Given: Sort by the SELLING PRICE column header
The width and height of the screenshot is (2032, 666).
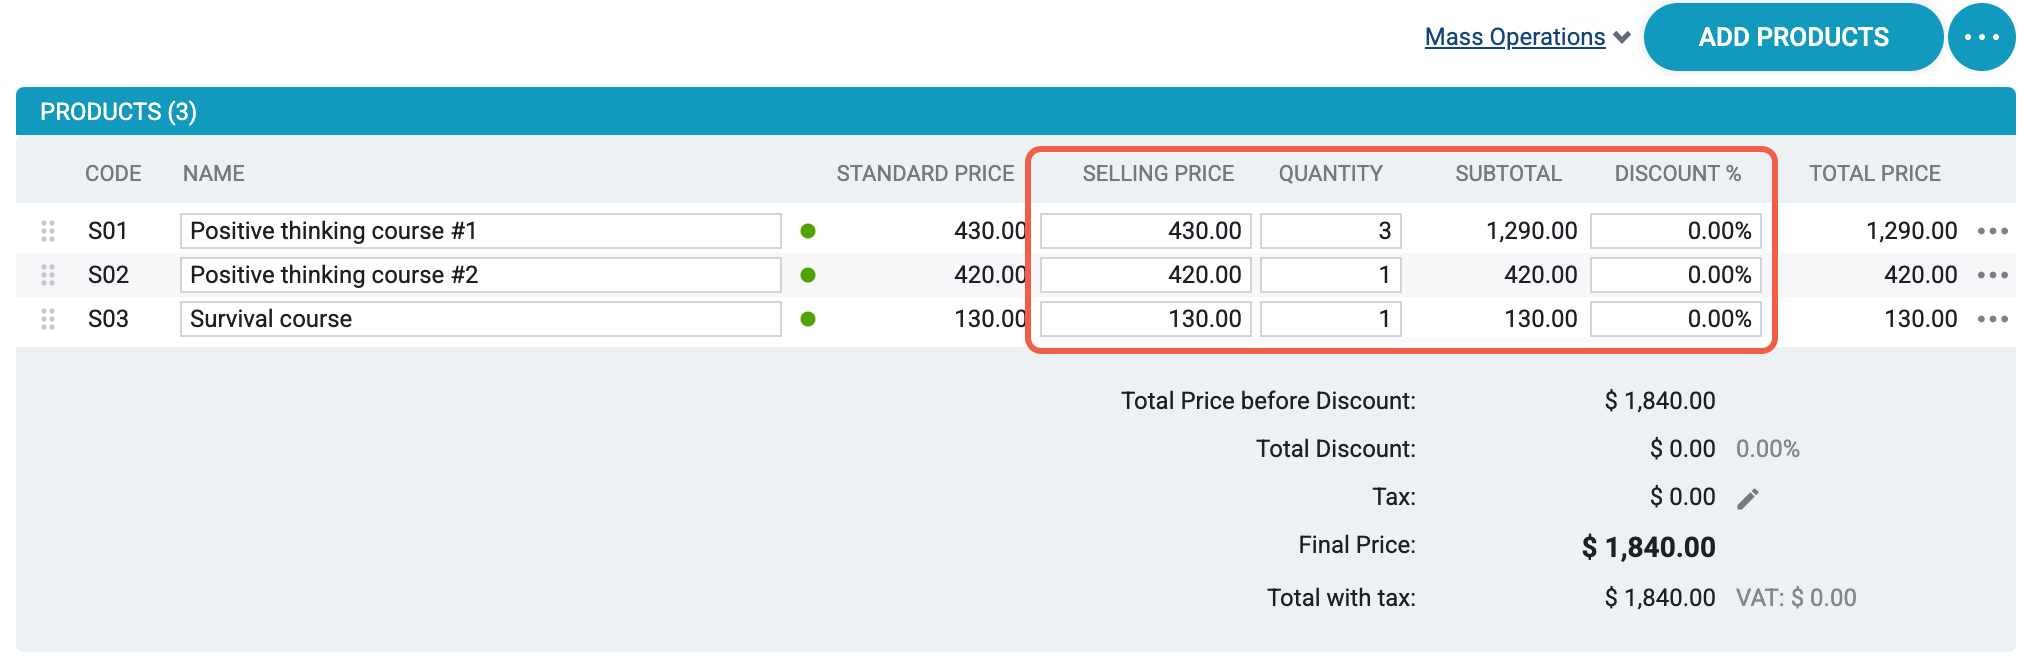Looking at the screenshot, I should [x=1158, y=173].
